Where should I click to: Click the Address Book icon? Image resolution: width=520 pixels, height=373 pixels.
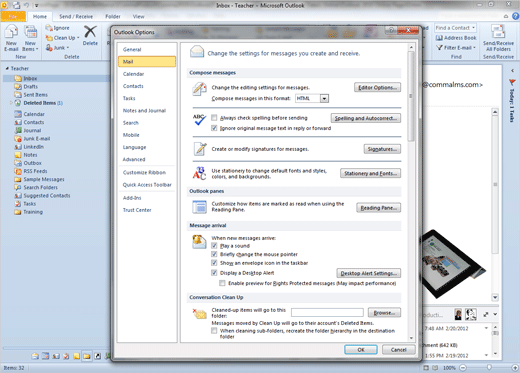[439, 38]
